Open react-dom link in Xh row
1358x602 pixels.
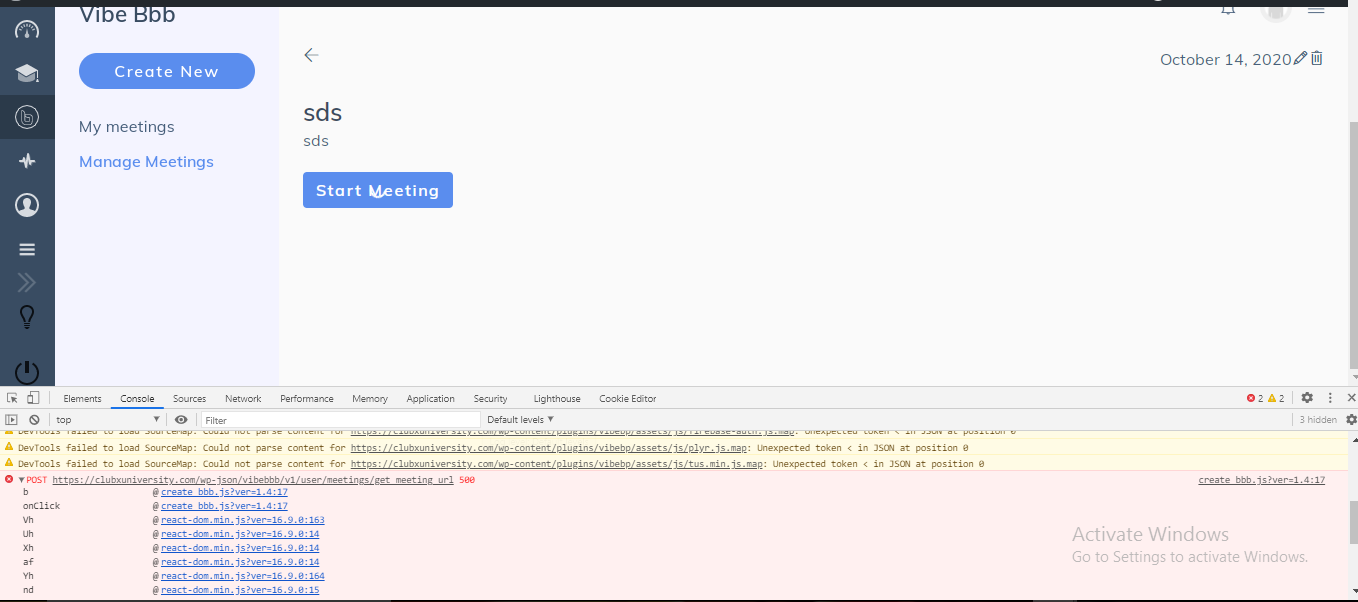click(240, 548)
